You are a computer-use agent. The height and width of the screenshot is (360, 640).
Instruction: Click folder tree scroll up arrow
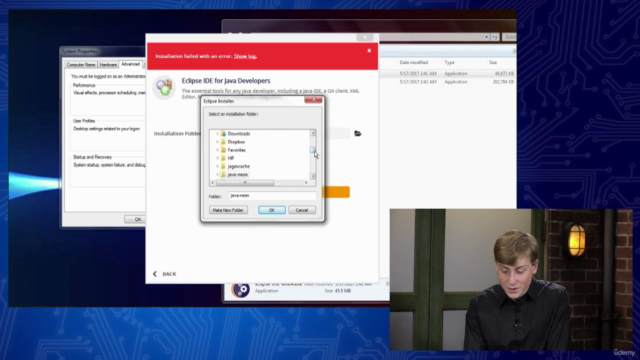tap(313, 133)
